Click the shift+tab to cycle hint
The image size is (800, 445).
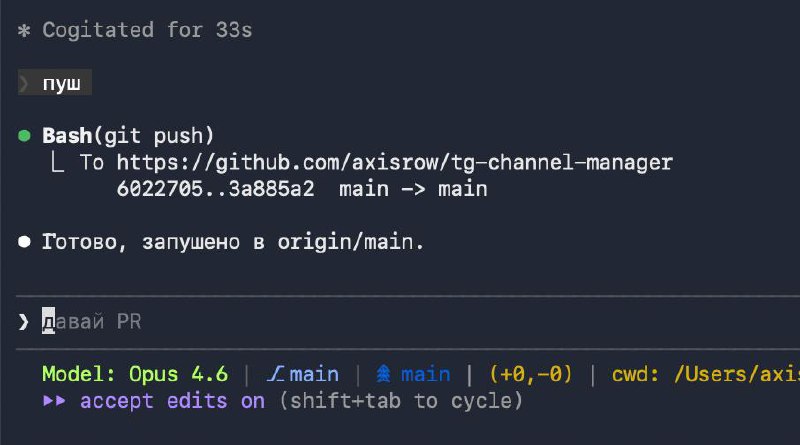point(398,401)
